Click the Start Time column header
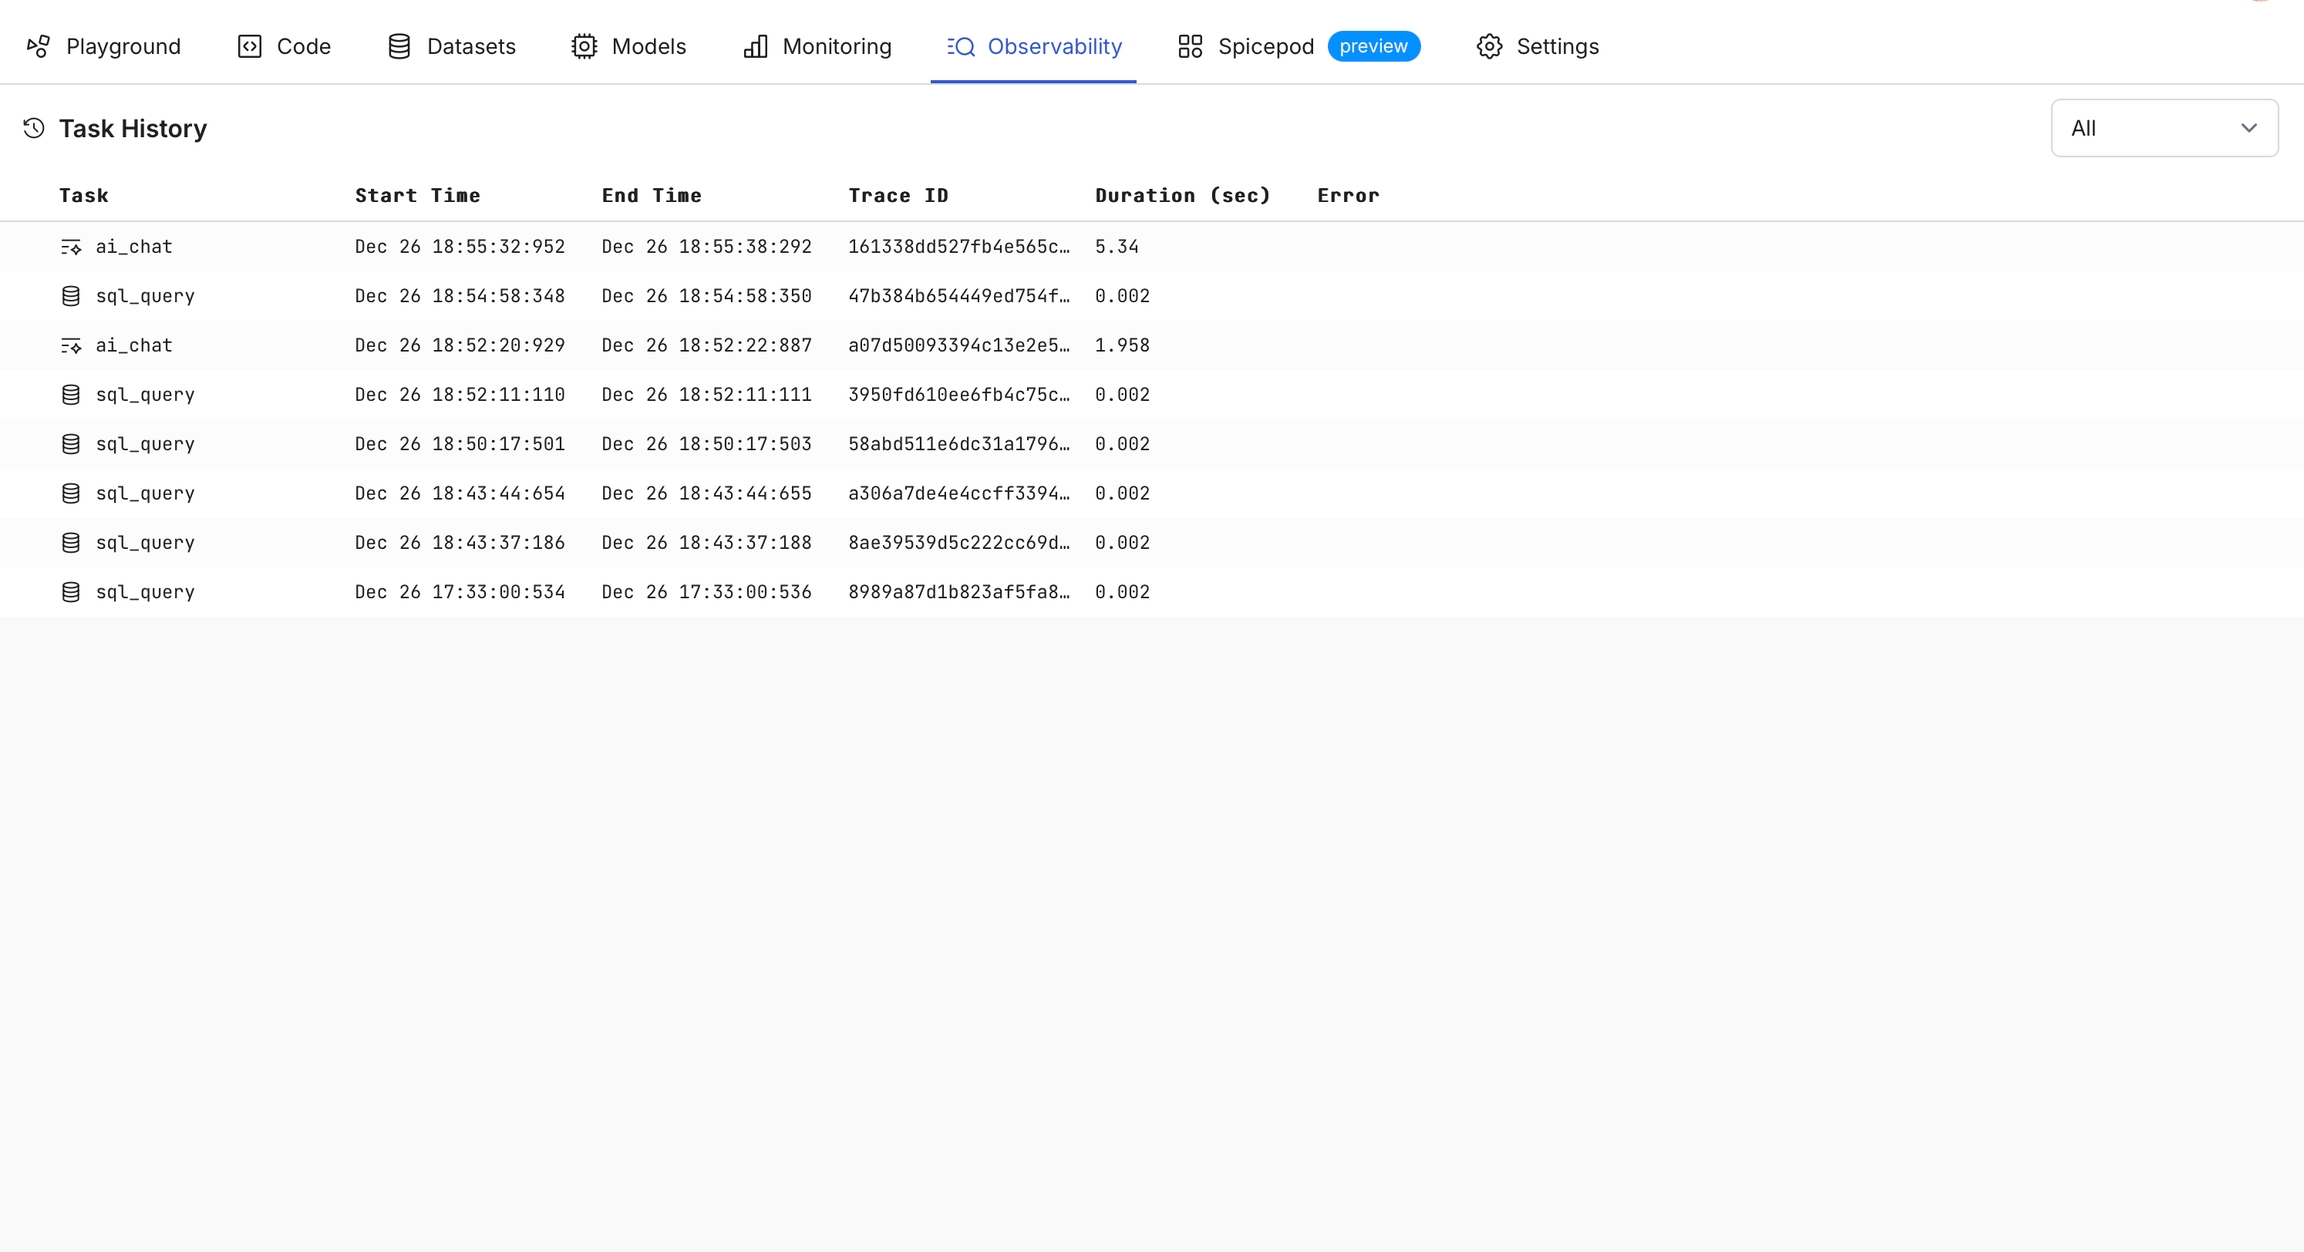Screen dimensions: 2304x1252 click(417, 196)
